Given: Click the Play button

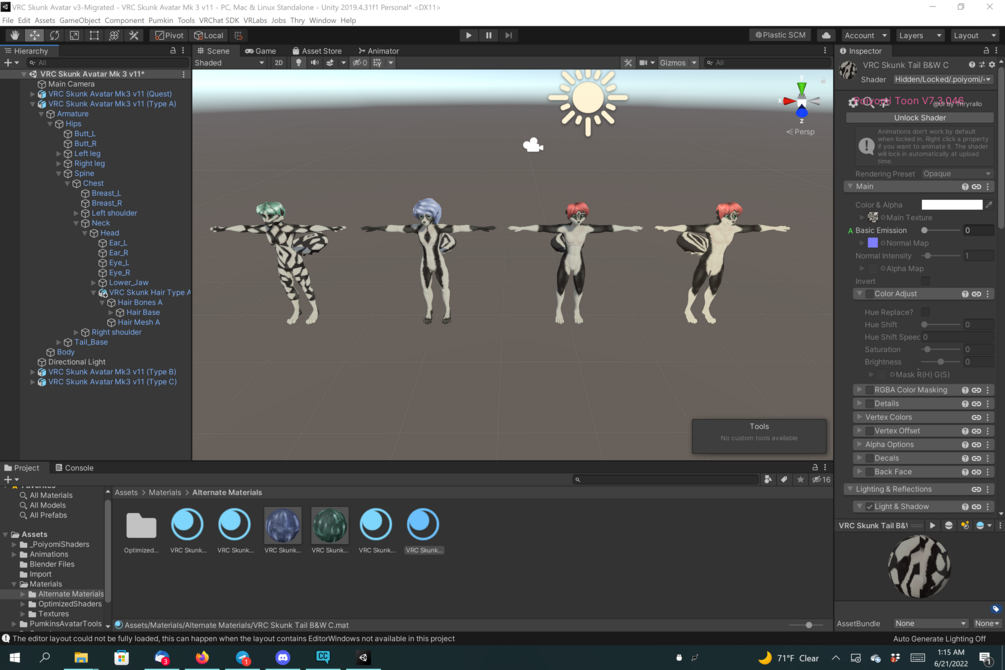Looking at the screenshot, I should point(469,35).
